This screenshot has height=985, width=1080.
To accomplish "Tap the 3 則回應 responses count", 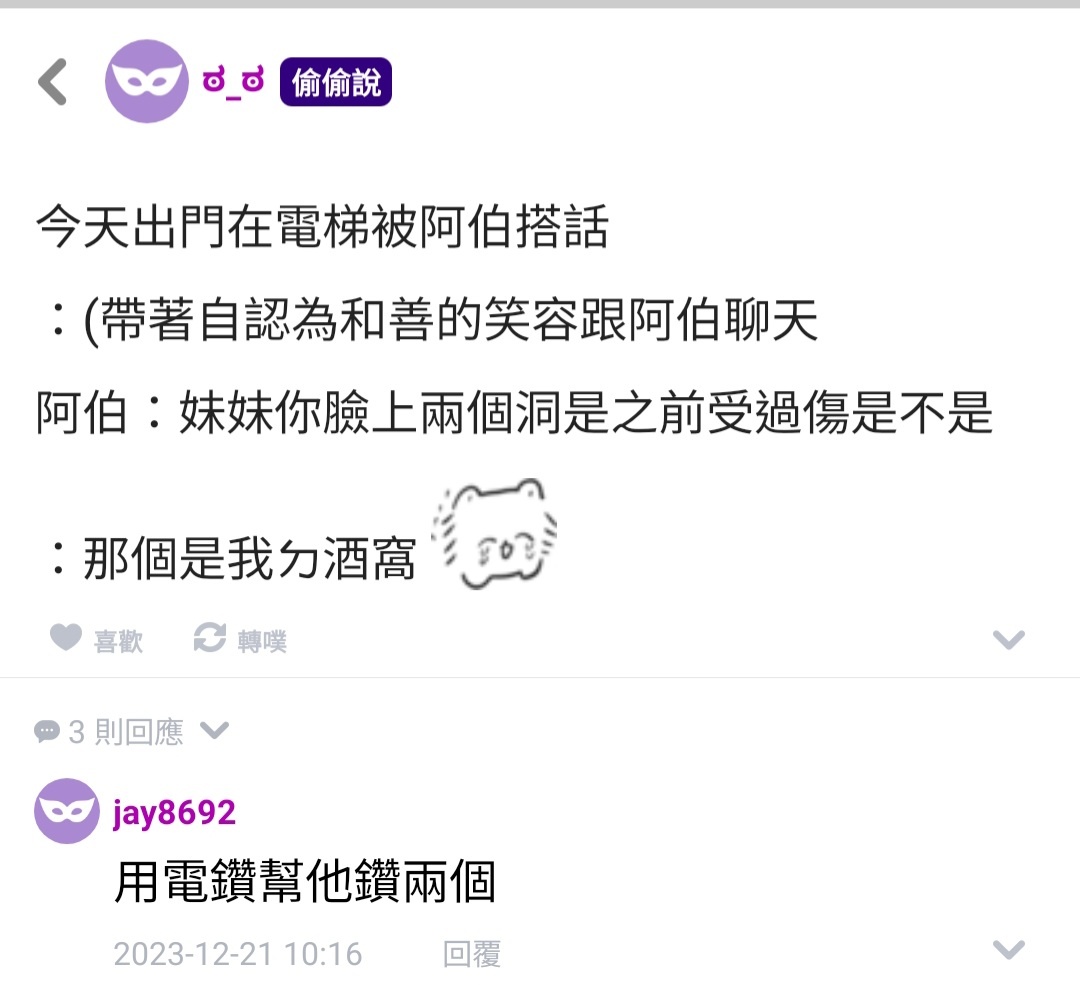I will [126, 732].
